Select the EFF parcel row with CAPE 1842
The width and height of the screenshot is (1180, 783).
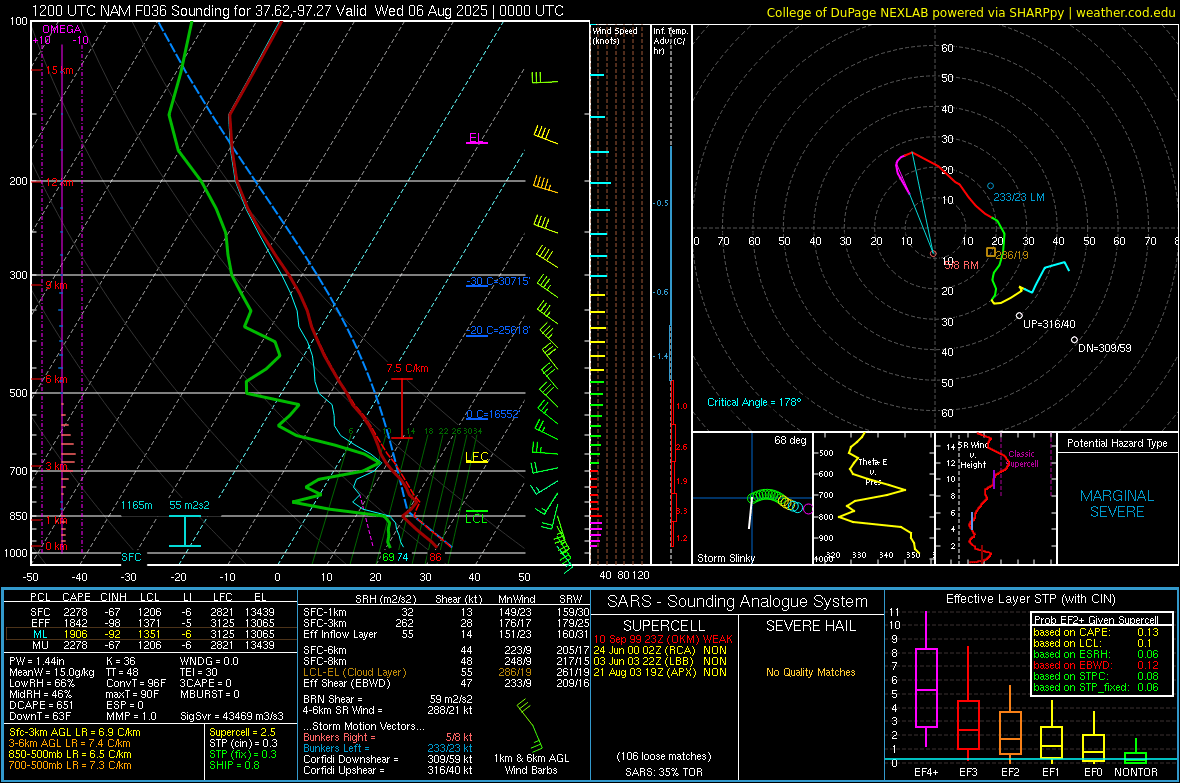point(151,623)
